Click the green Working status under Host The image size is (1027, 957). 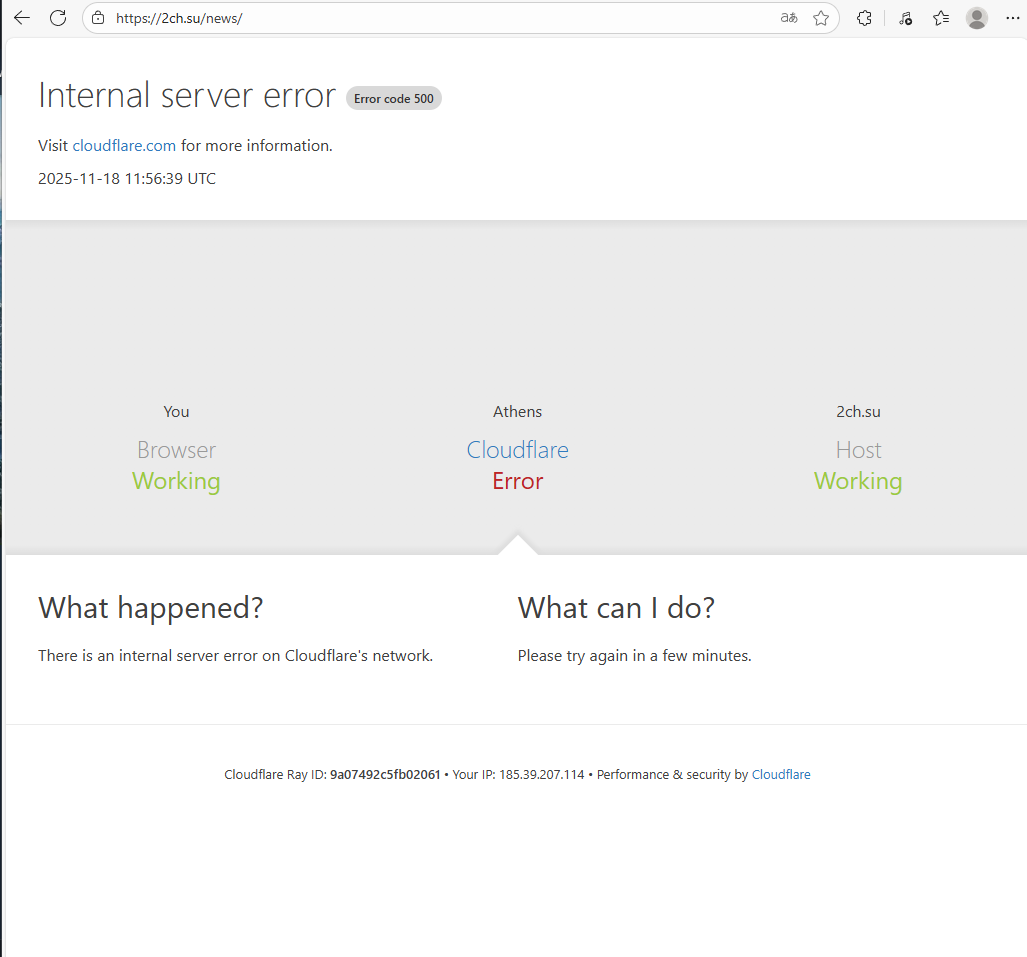point(858,481)
